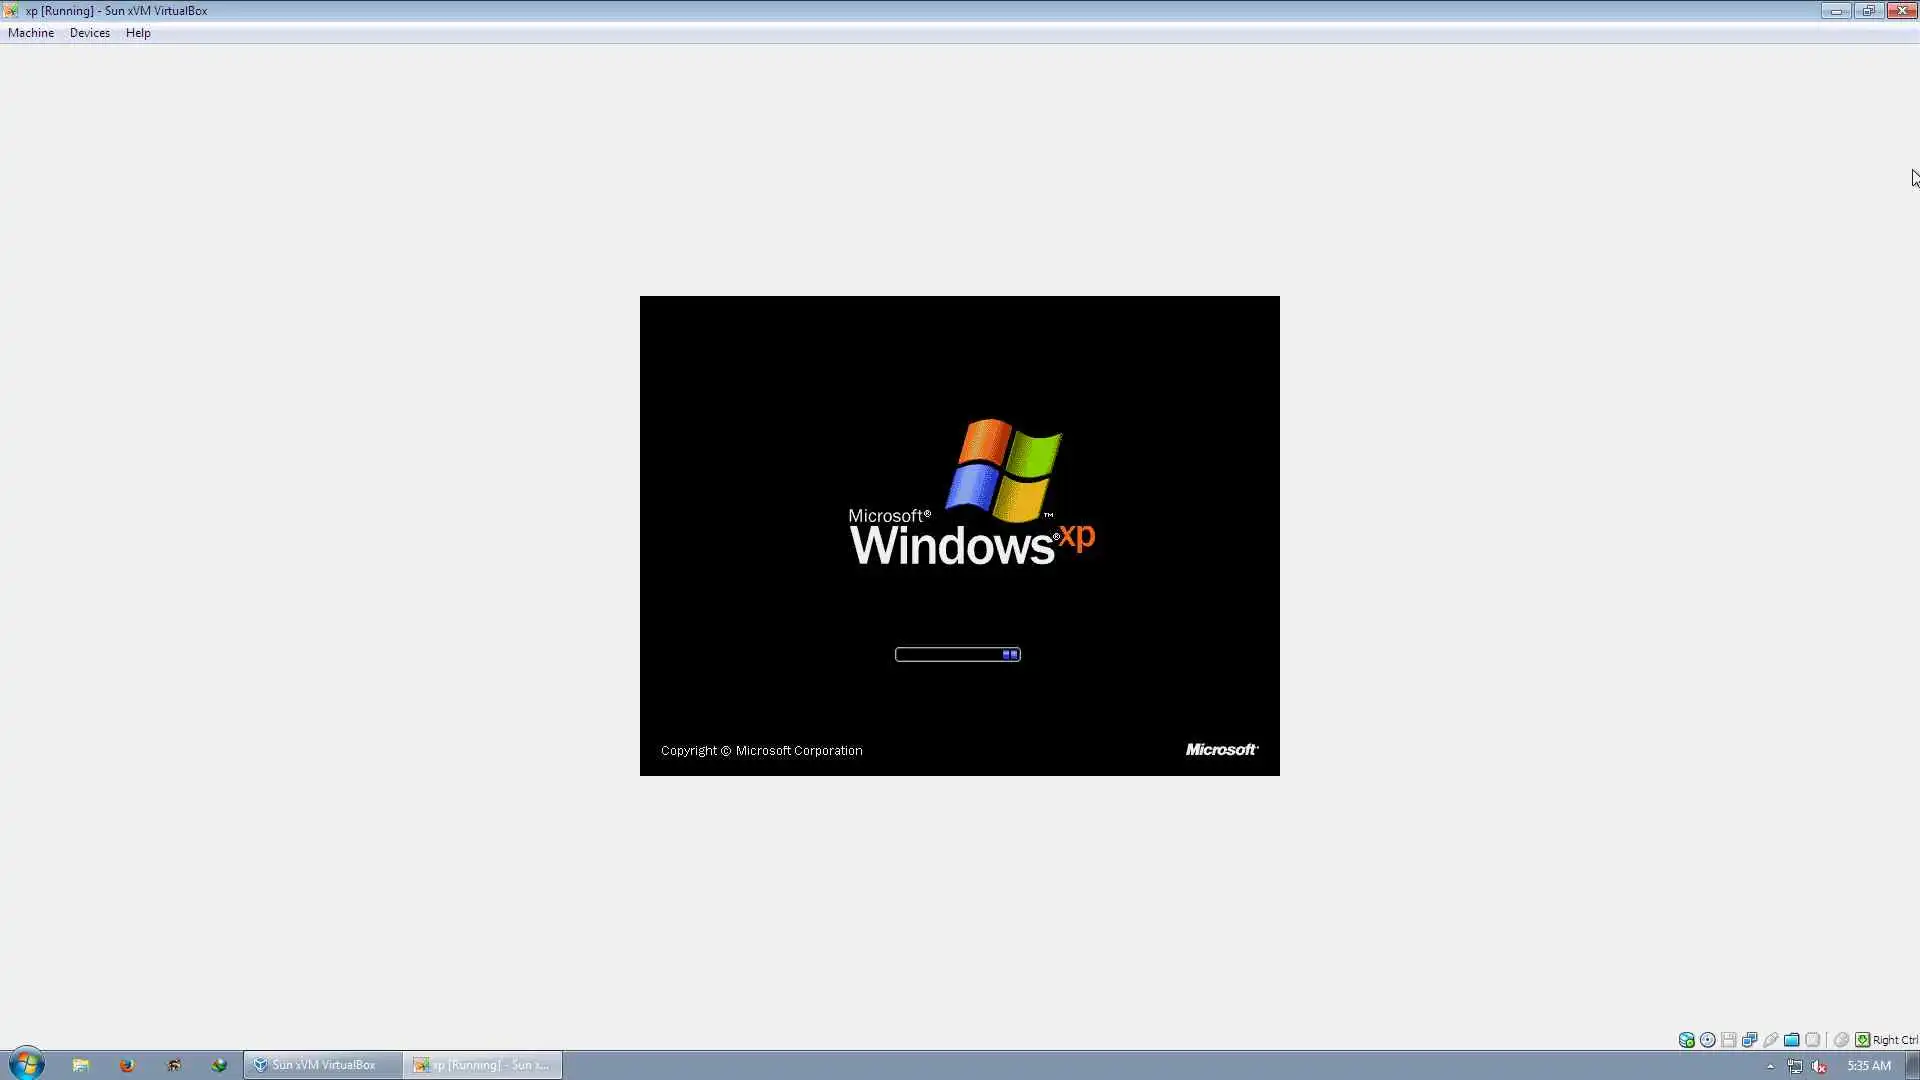The height and width of the screenshot is (1080, 1920).
Task: Click the floppy disk status icon
Action: click(1728, 1040)
